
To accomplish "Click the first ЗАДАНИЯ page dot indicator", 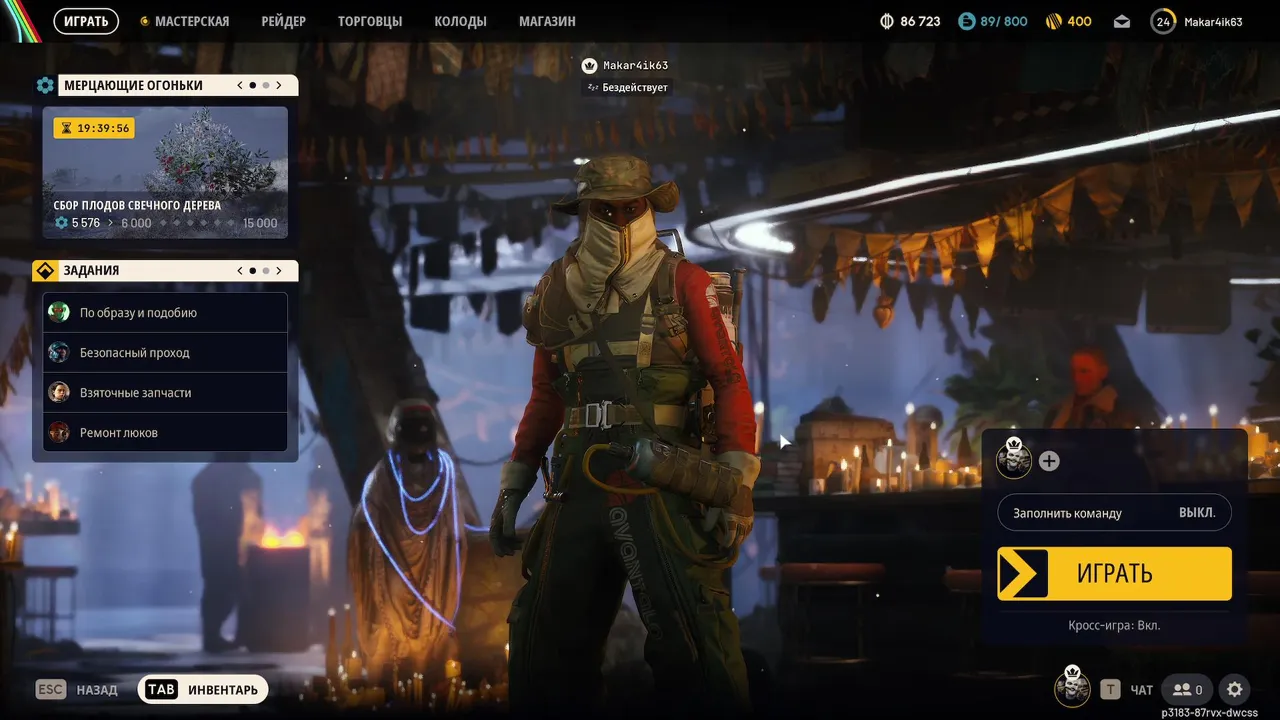I will coord(252,270).
